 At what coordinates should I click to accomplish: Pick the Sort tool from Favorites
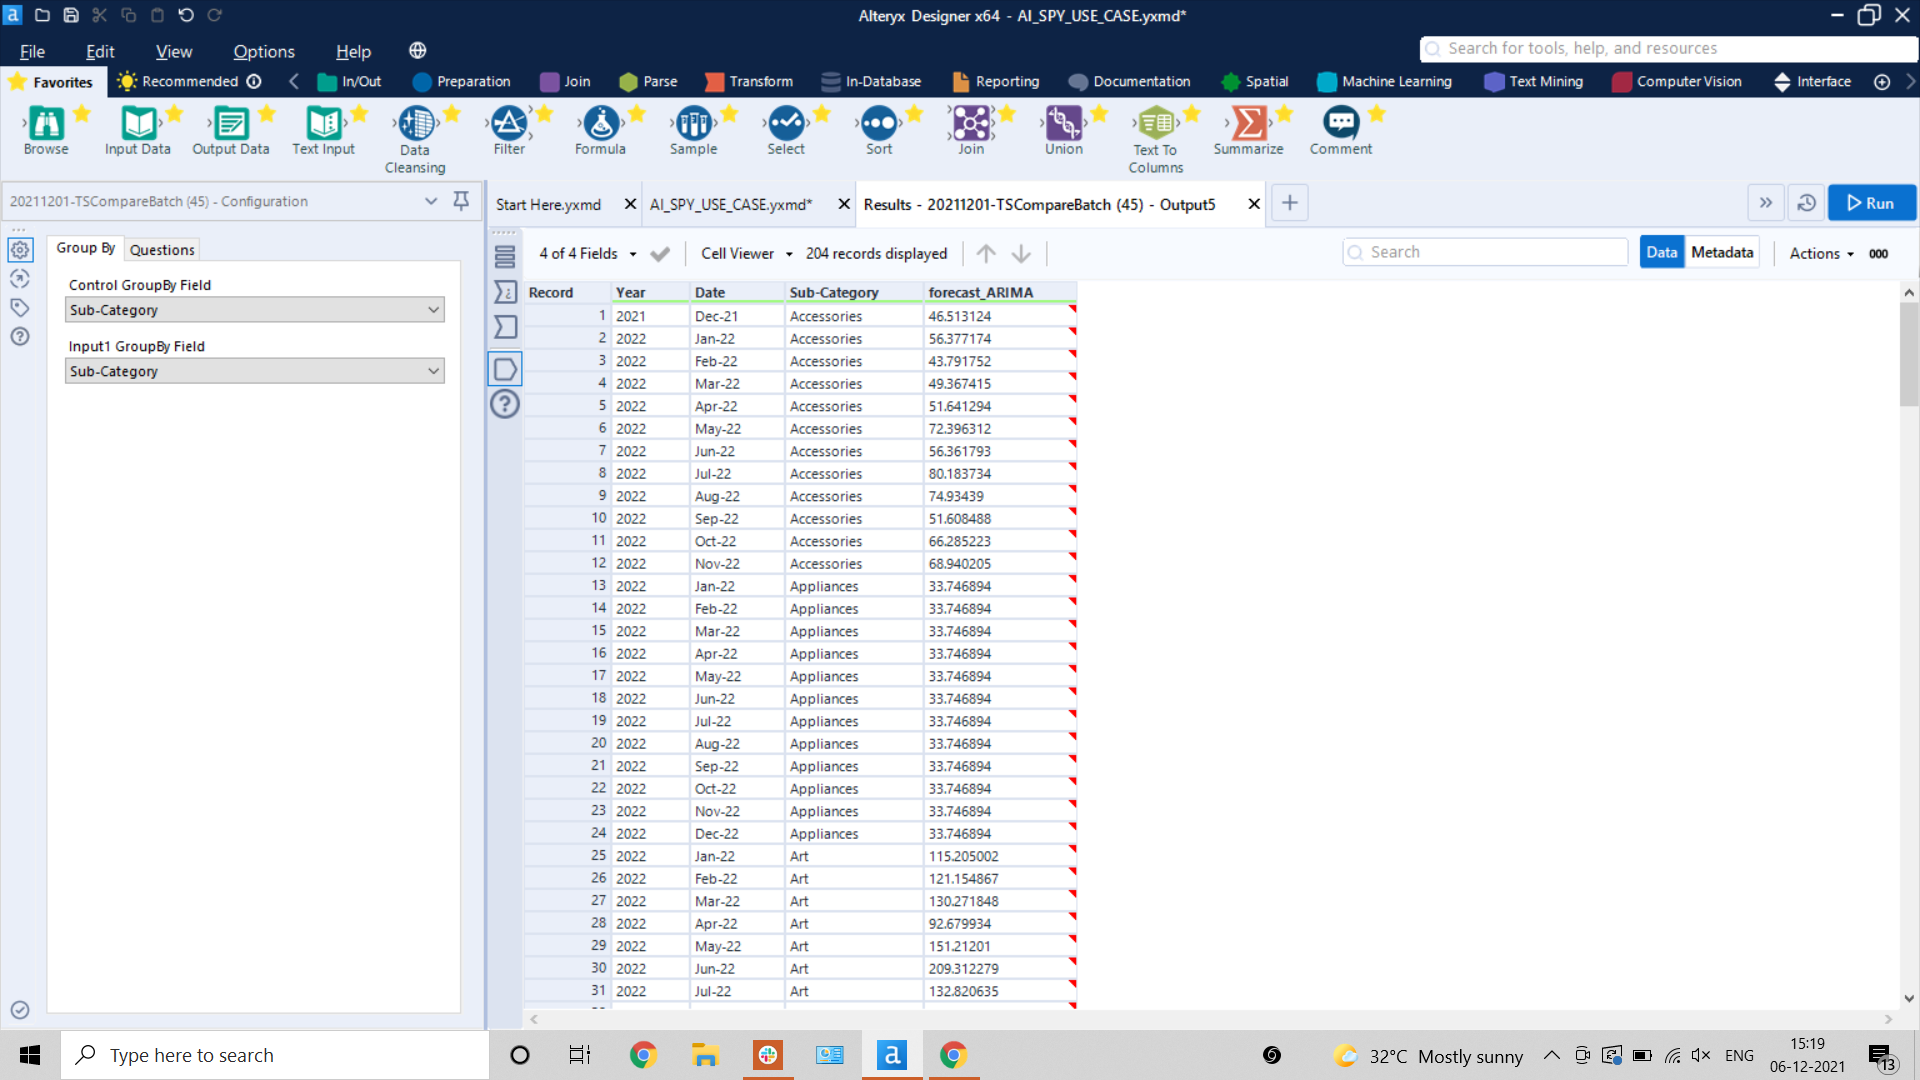coord(878,128)
